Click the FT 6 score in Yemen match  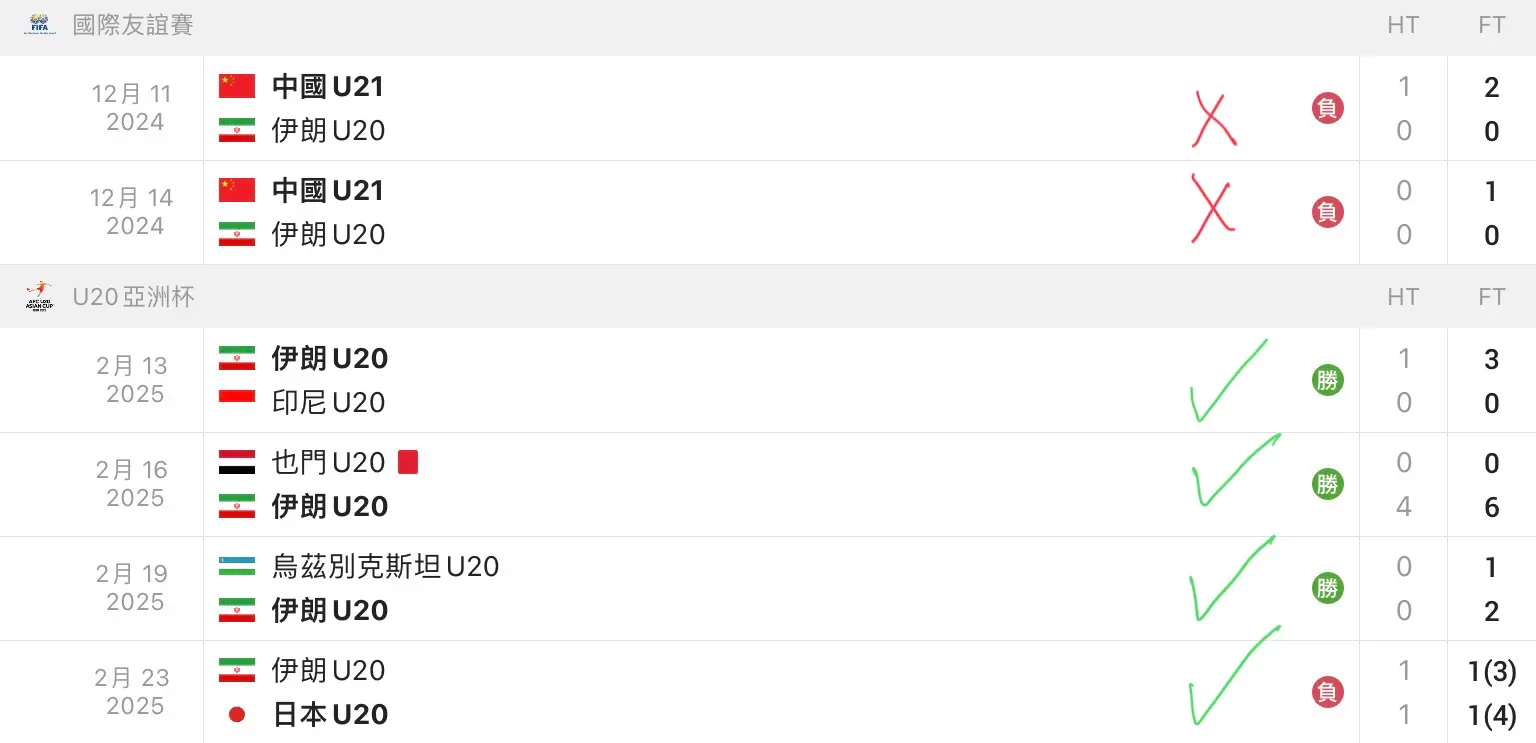click(x=1492, y=507)
